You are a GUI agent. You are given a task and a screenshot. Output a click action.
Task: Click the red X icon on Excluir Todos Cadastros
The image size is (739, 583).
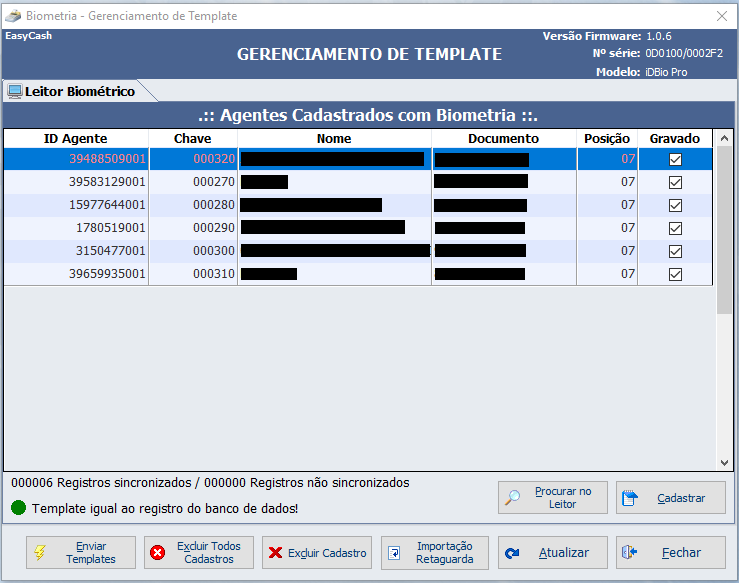point(157,553)
